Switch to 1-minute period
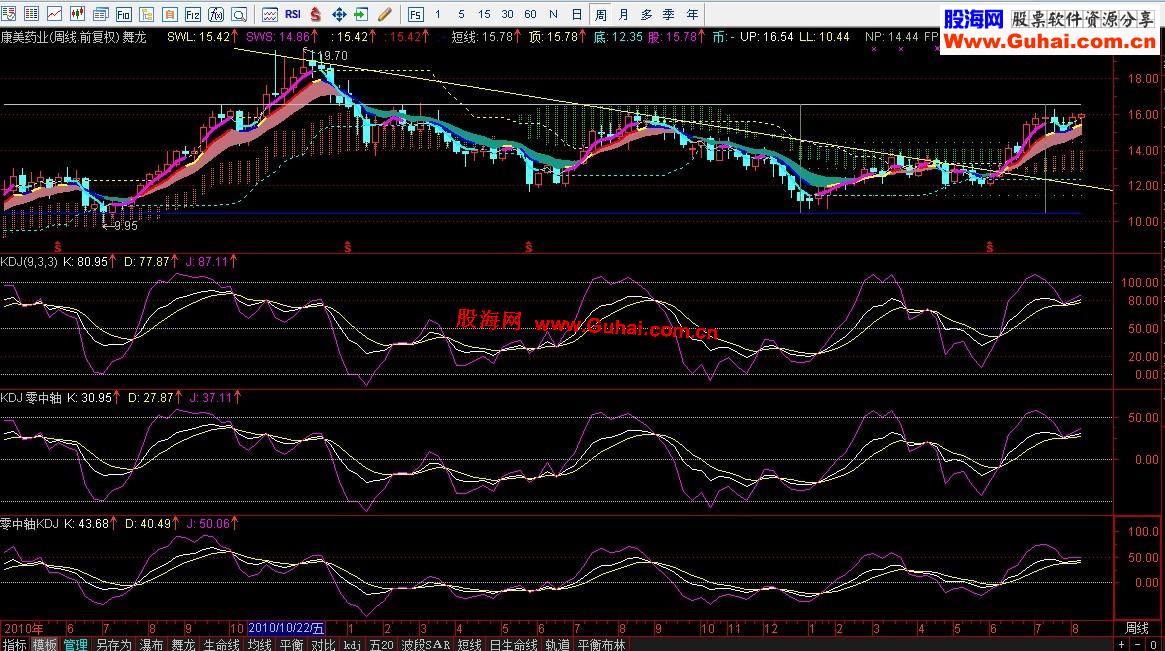The image size is (1165, 651). click(x=438, y=14)
